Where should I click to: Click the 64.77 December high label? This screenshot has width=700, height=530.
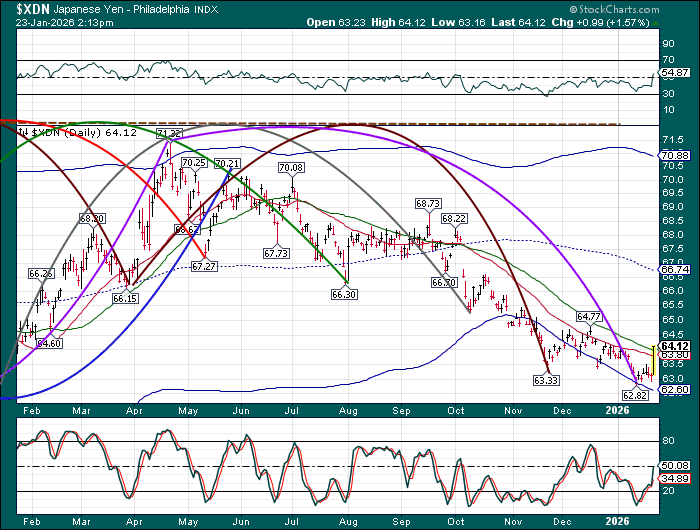587,317
